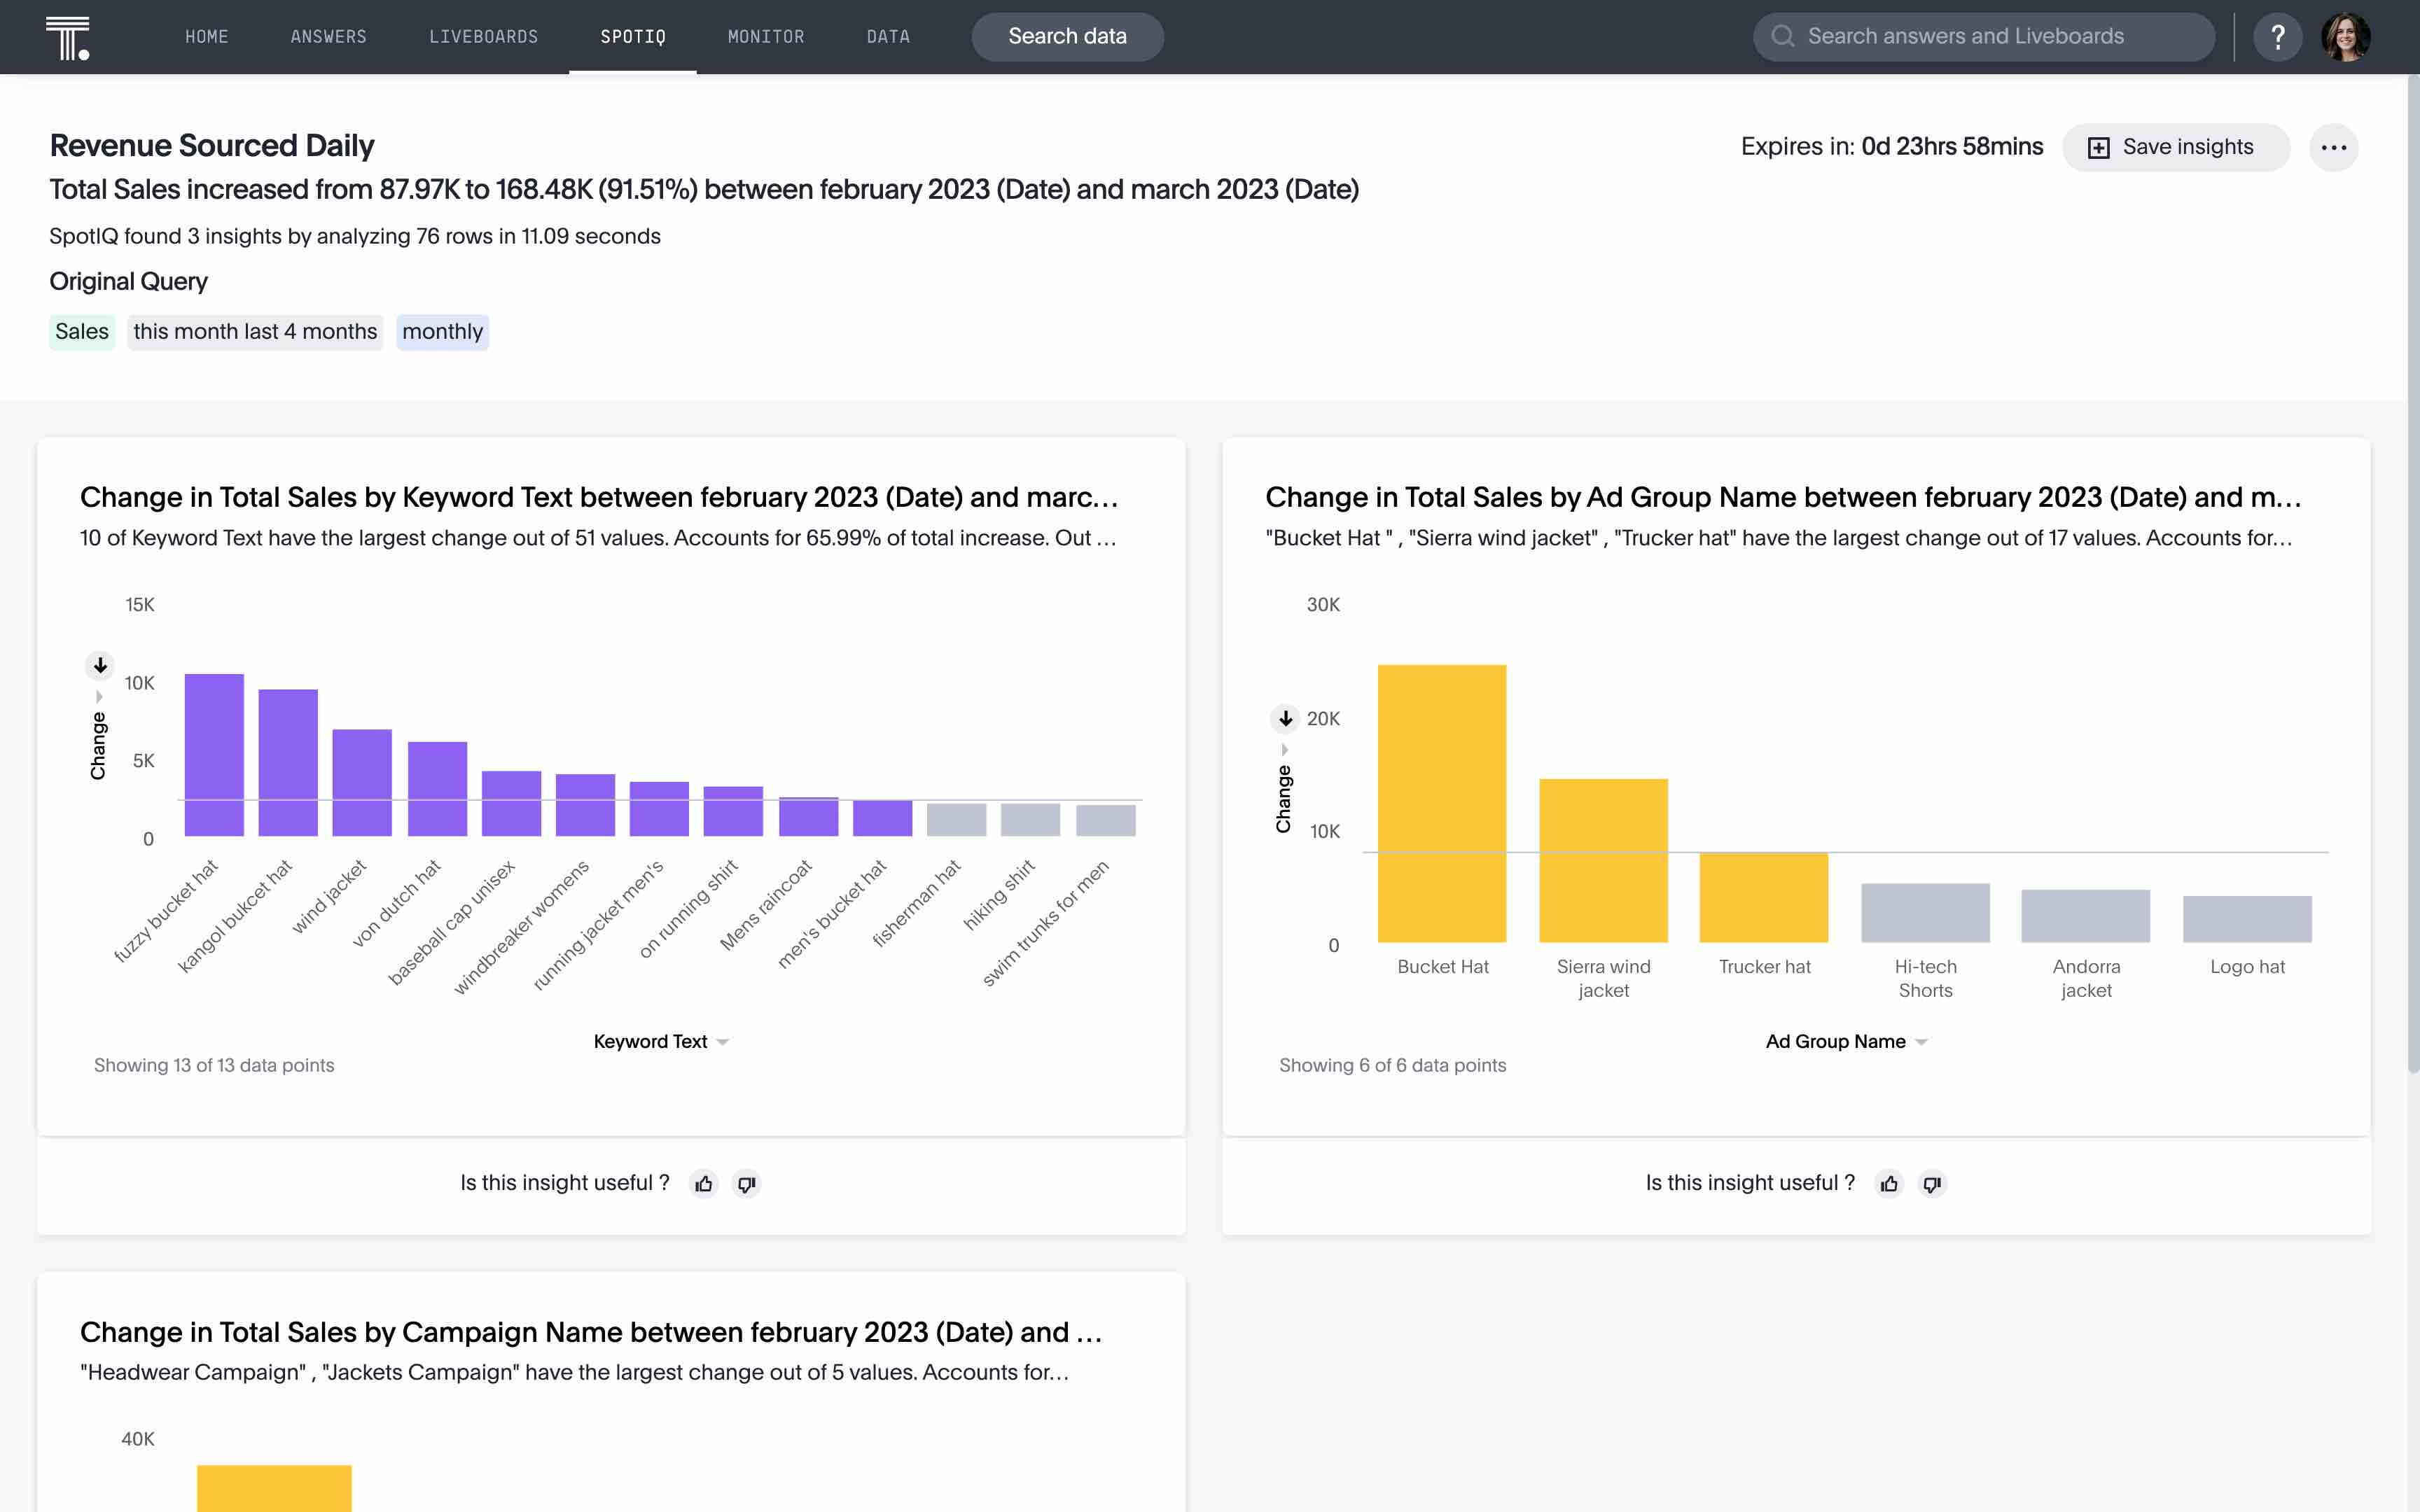2420x1512 pixels.
Task: Switch to the Liveboards tab
Action: coord(484,37)
